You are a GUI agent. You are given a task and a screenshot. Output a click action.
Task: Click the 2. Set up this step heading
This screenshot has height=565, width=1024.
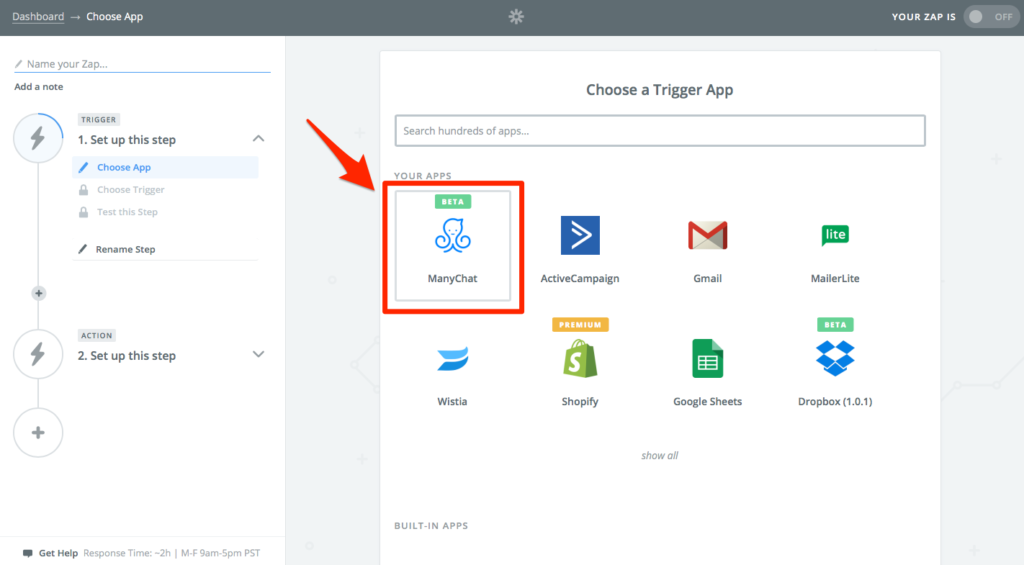click(x=127, y=356)
